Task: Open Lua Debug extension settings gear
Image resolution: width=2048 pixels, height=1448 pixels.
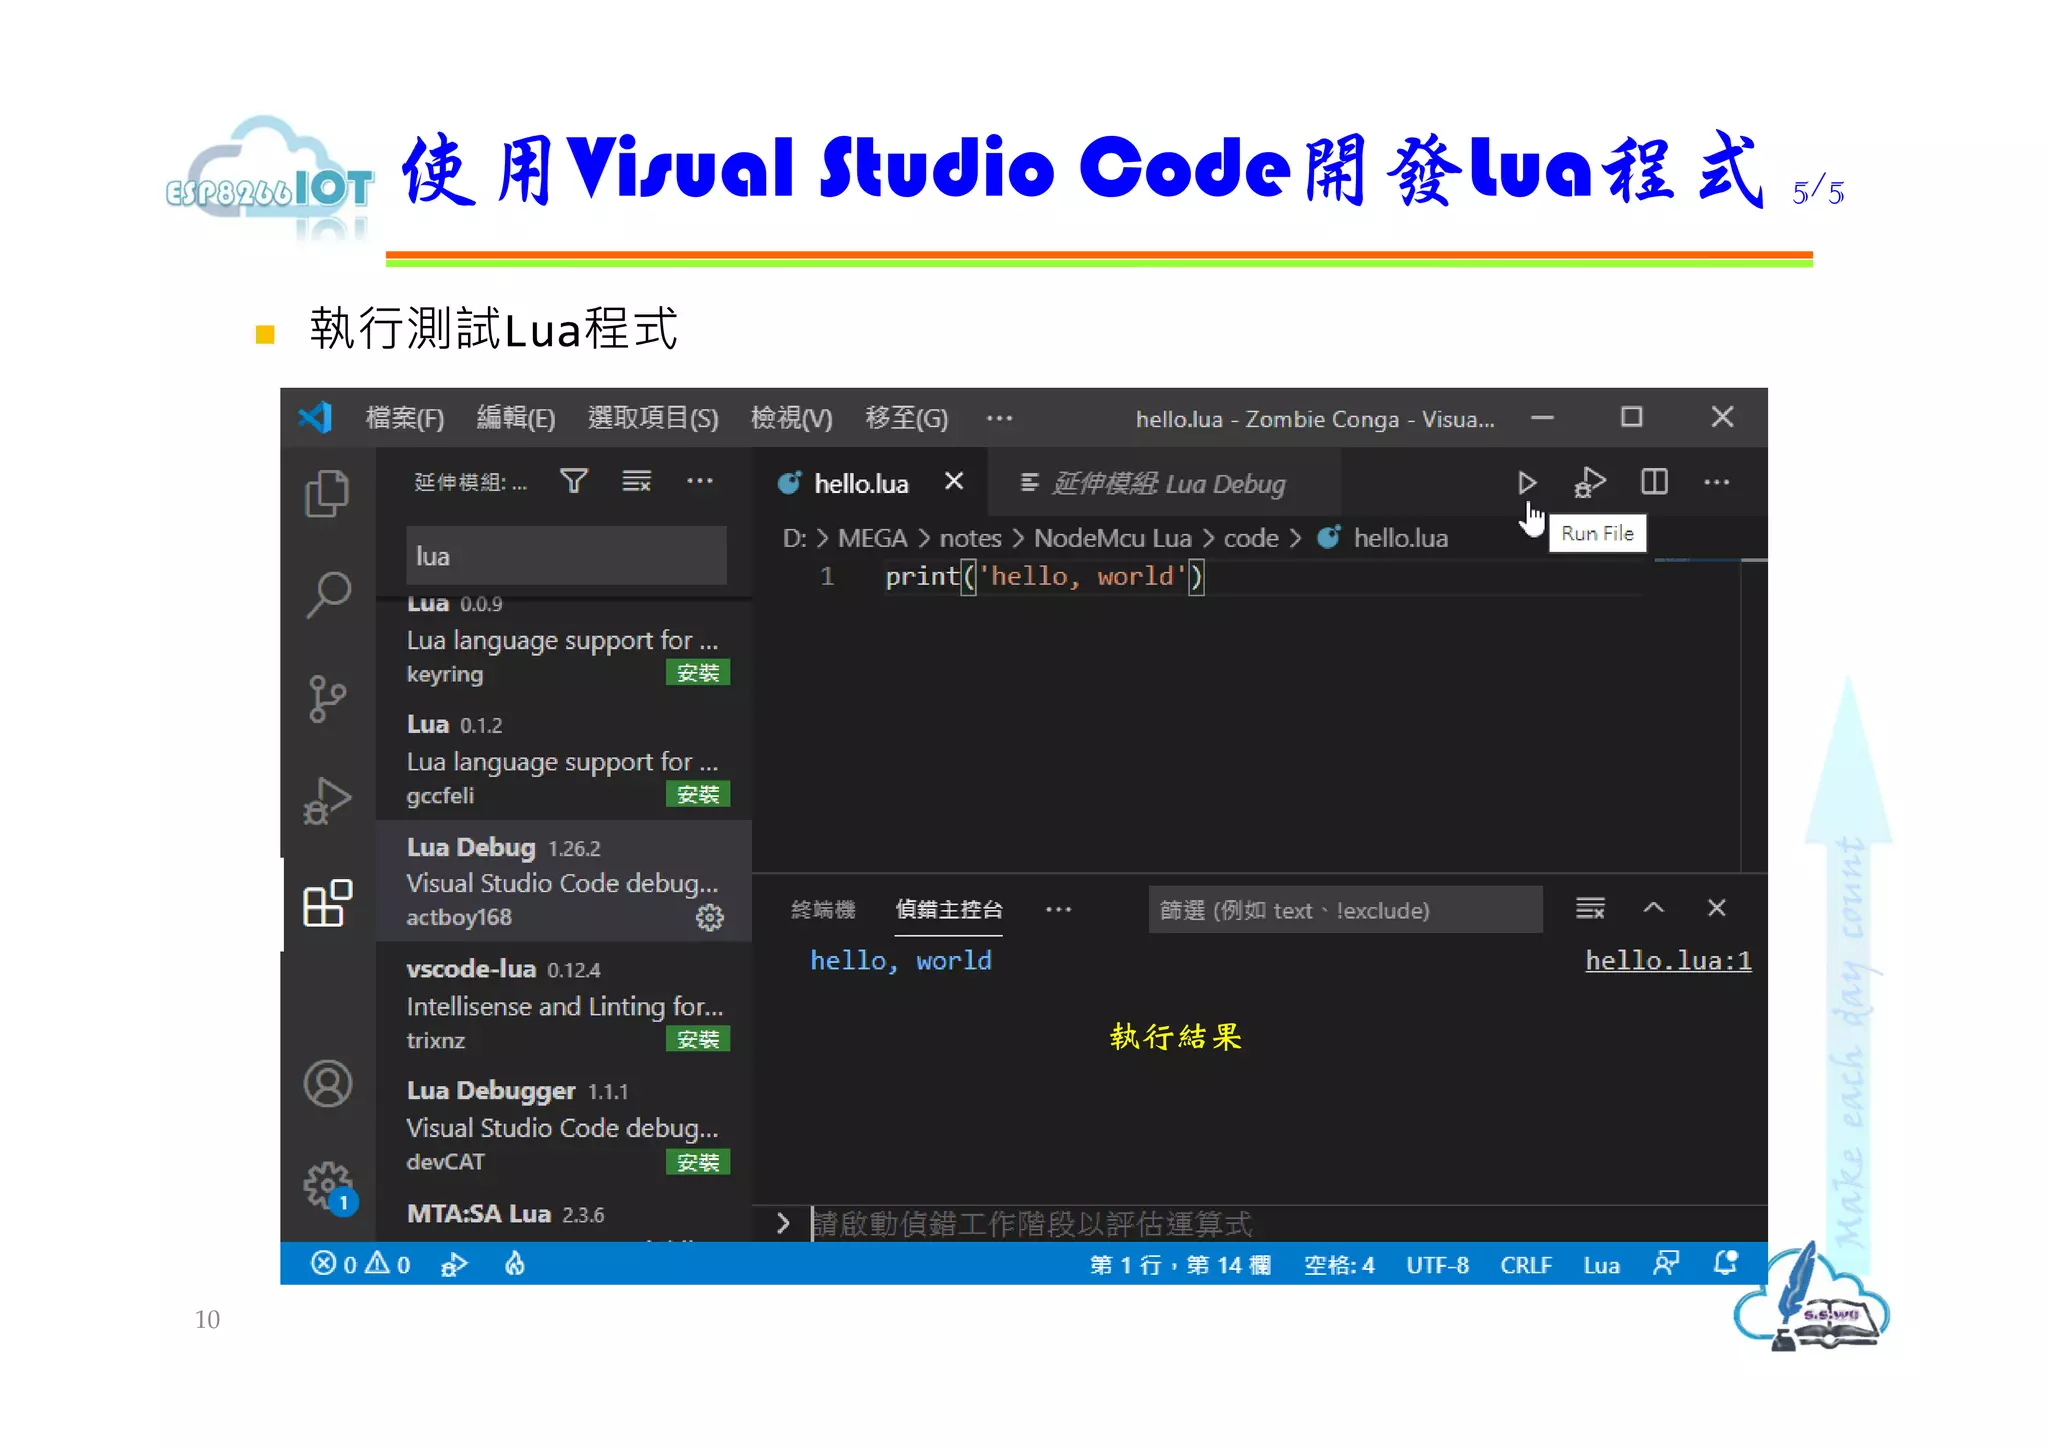Action: (710, 917)
